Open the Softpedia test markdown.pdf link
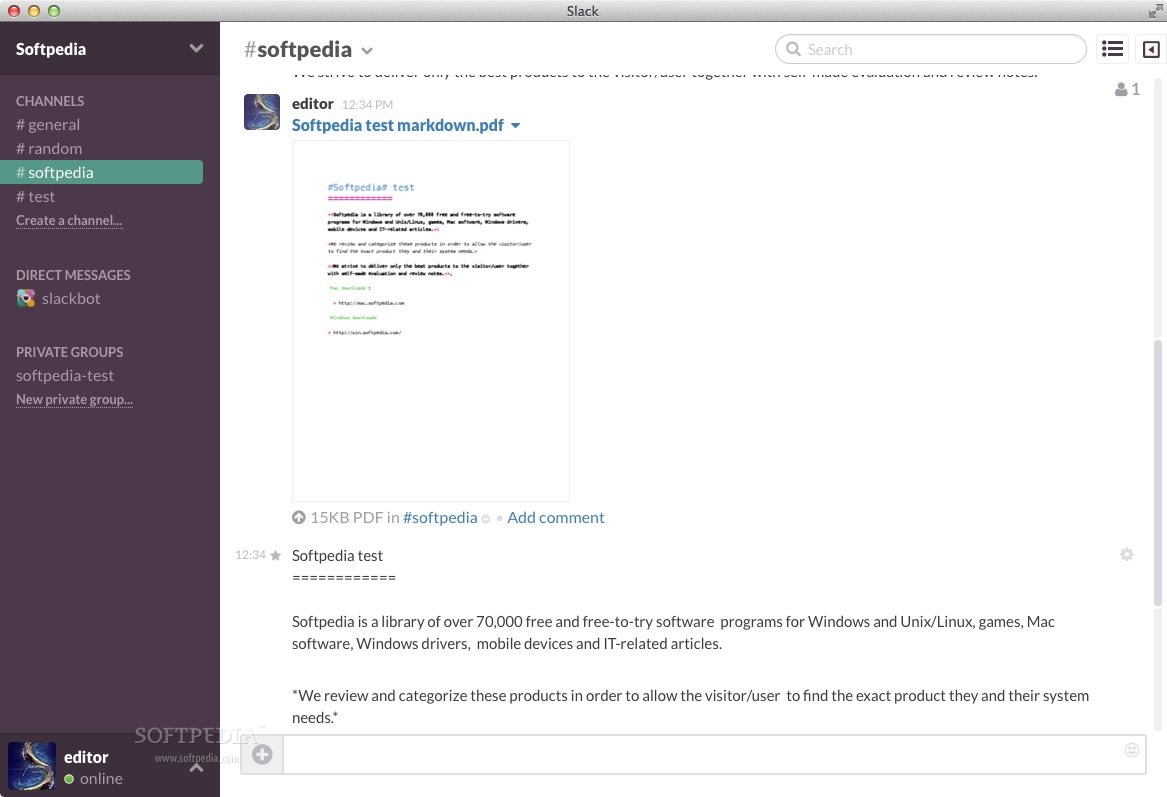 (x=397, y=125)
